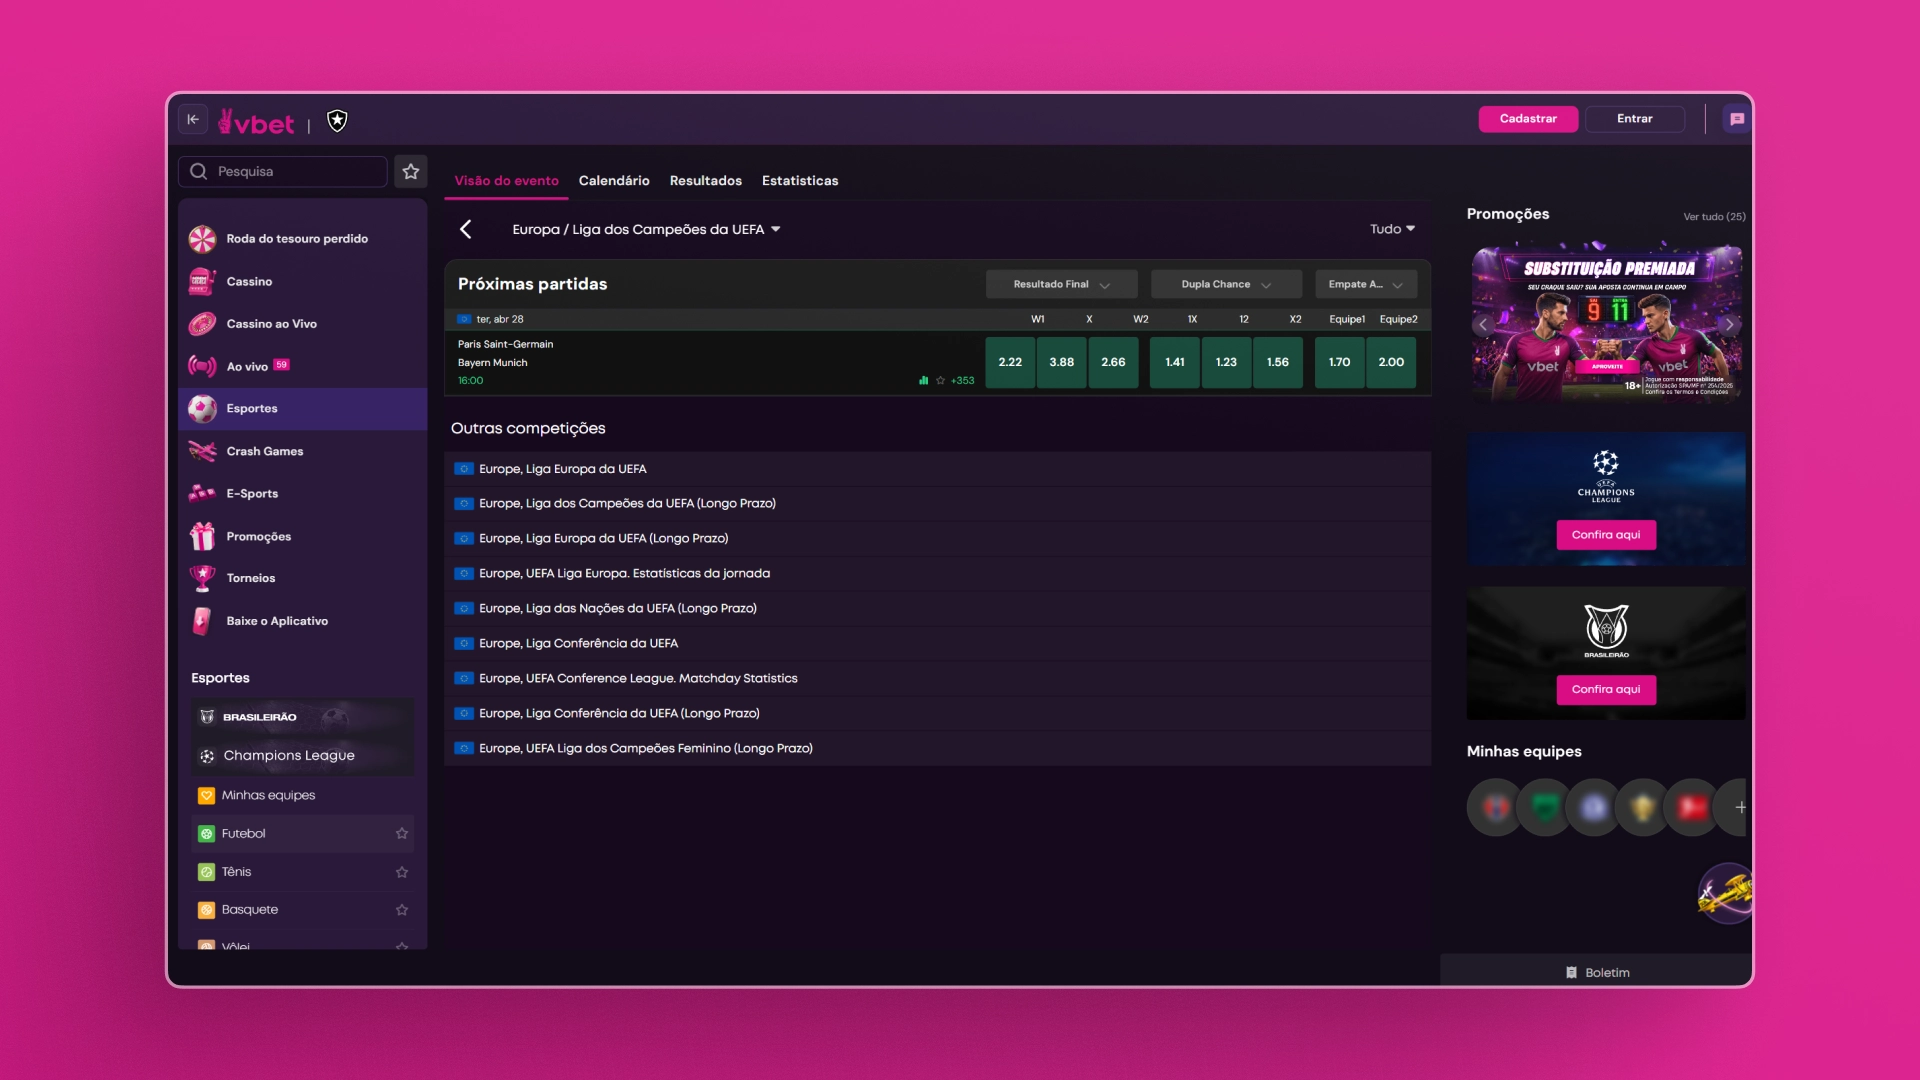Click the Botafogo shield logo in the header
Screen dimensions: 1920x1080
(x=338, y=121)
